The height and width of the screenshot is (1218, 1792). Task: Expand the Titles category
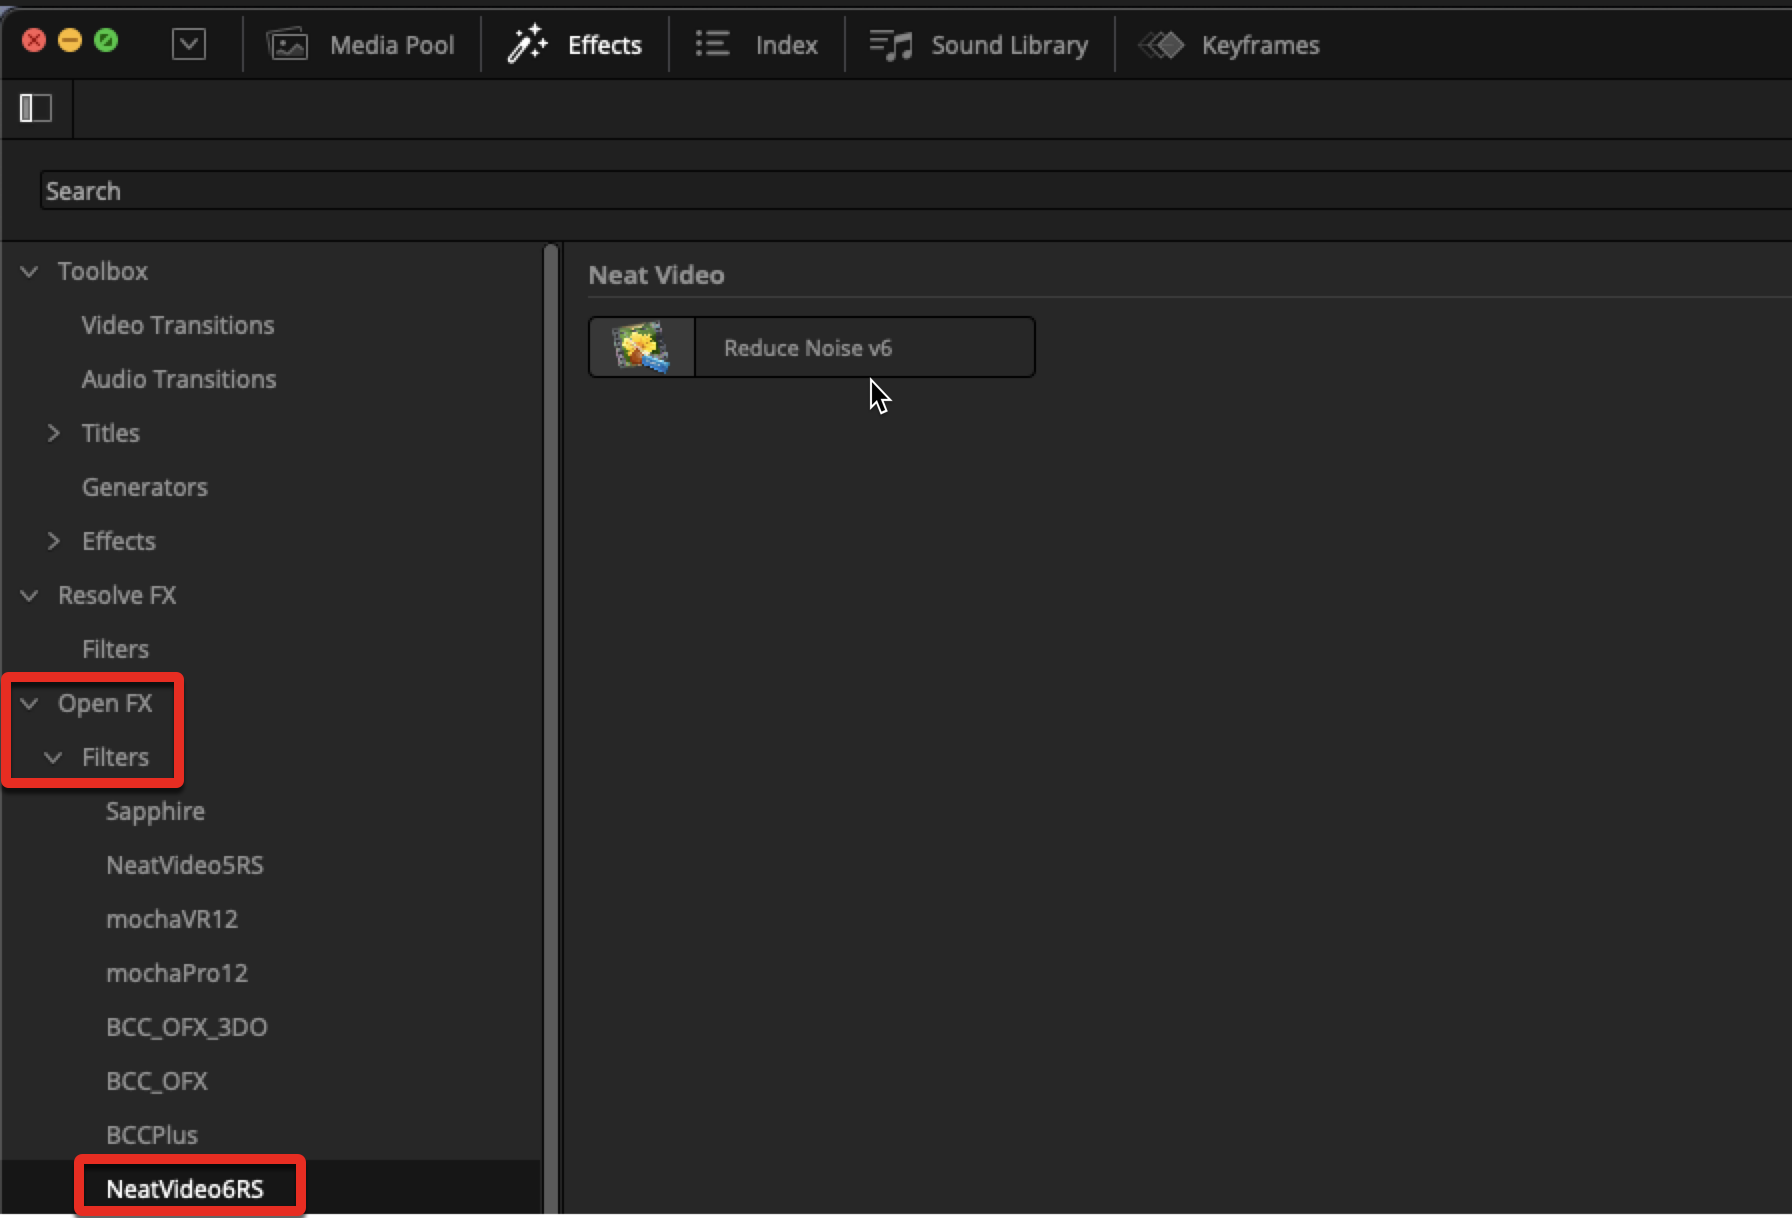click(x=54, y=433)
